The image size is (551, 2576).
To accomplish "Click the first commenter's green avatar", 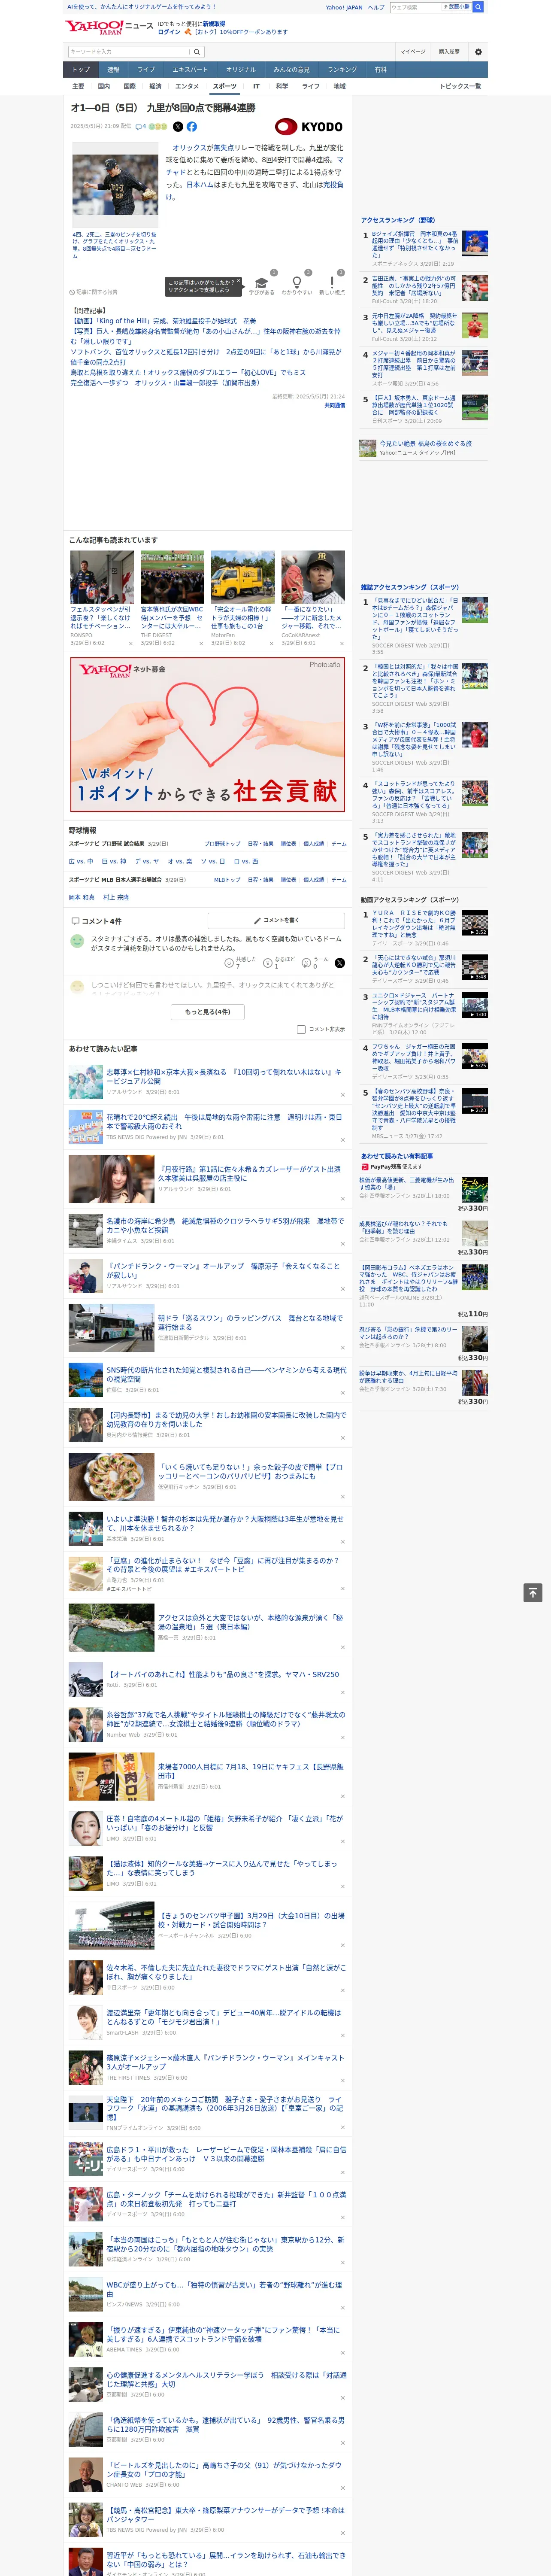I will 77,941.
